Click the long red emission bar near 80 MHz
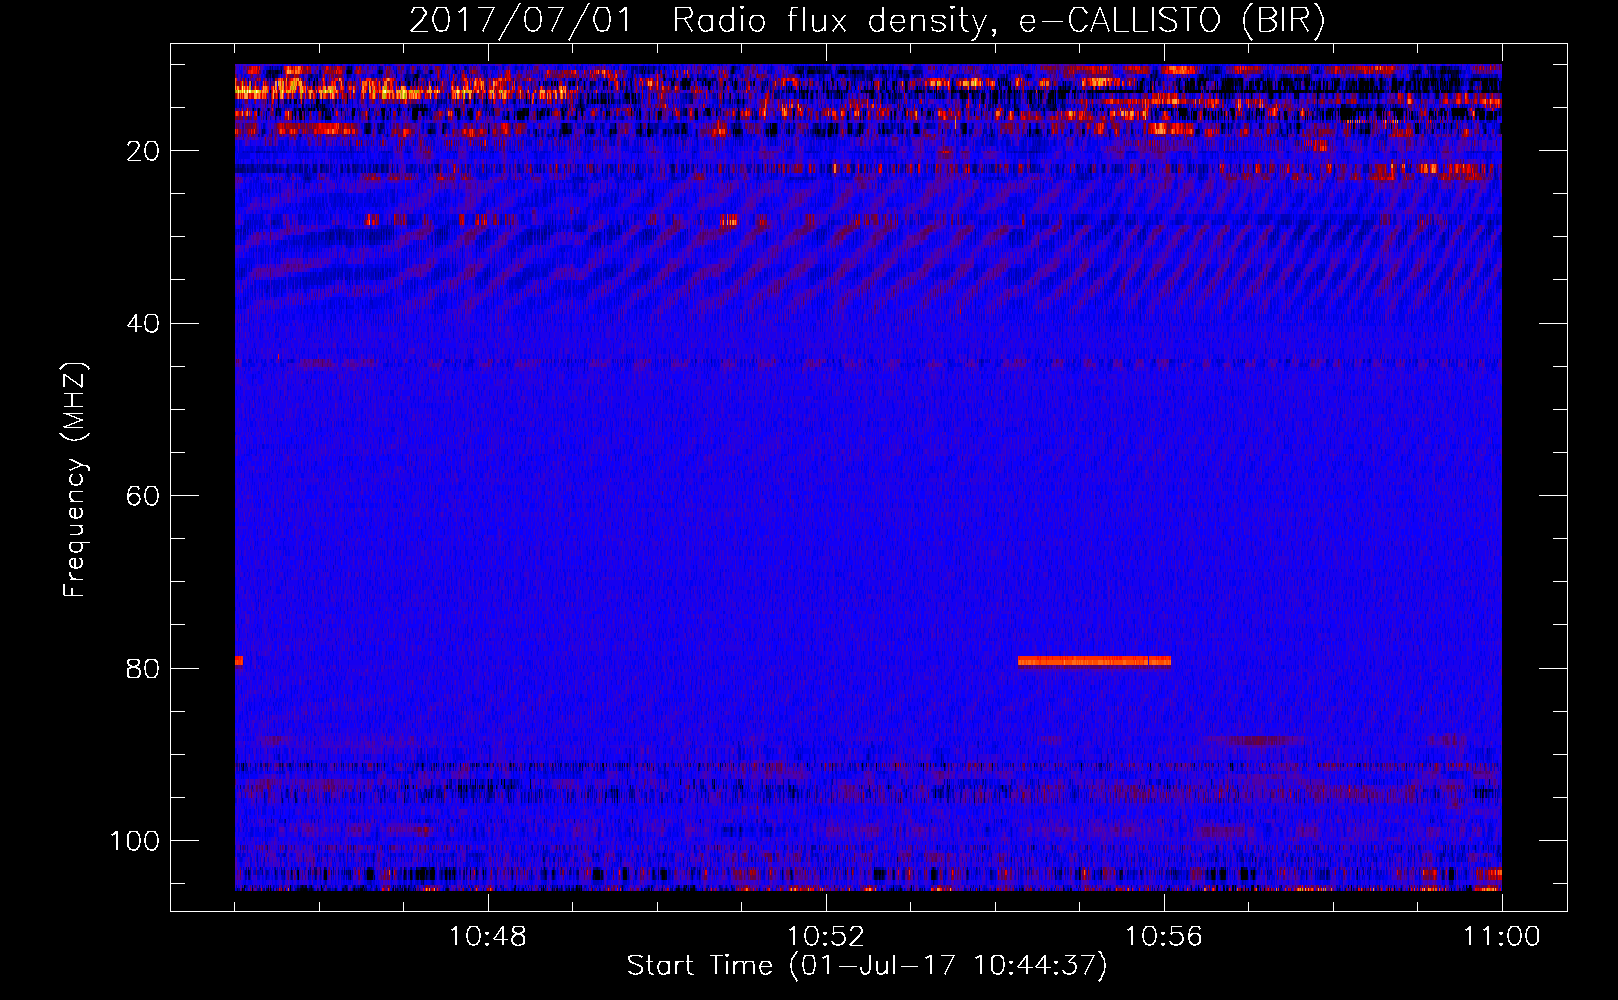Screen dimensions: 1618x1000 pyautogui.click(x=1094, y=661)
